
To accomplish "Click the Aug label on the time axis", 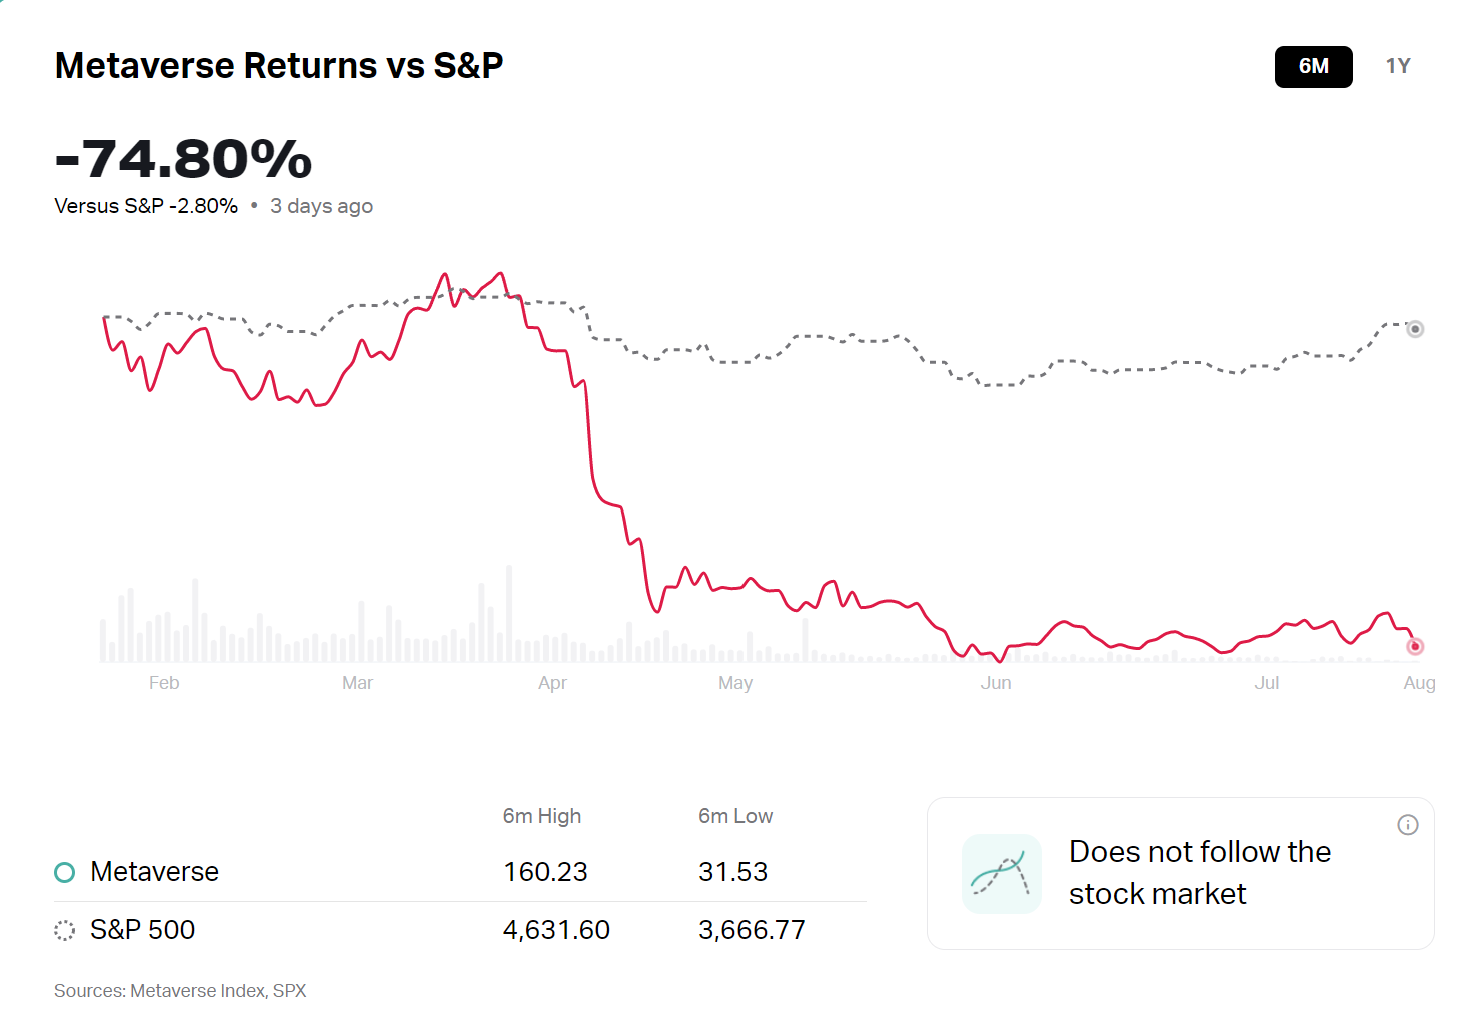I will tap(1419, 683).
